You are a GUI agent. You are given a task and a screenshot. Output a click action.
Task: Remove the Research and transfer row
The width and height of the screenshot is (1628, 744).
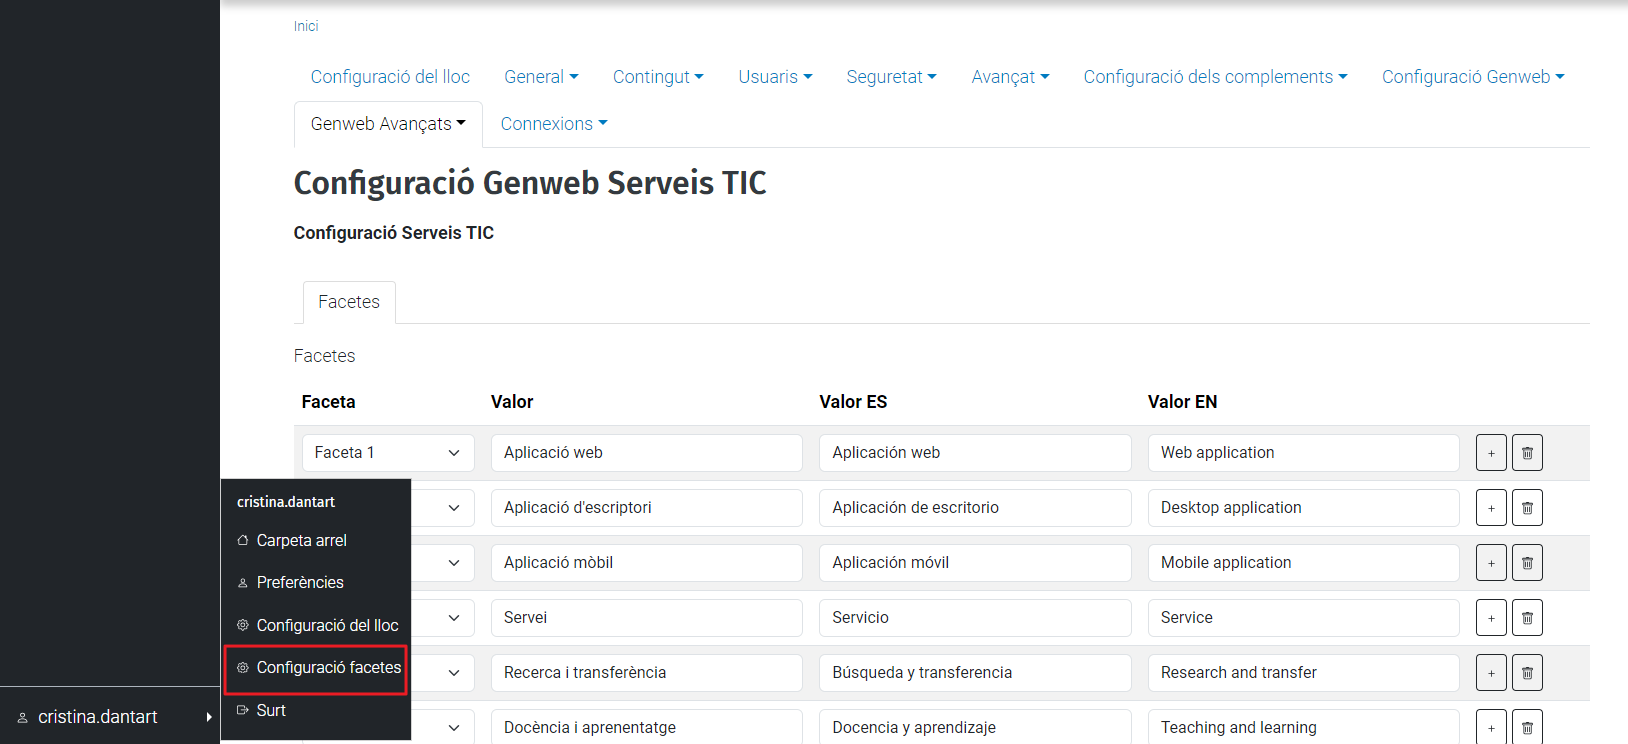(1527, 673)
